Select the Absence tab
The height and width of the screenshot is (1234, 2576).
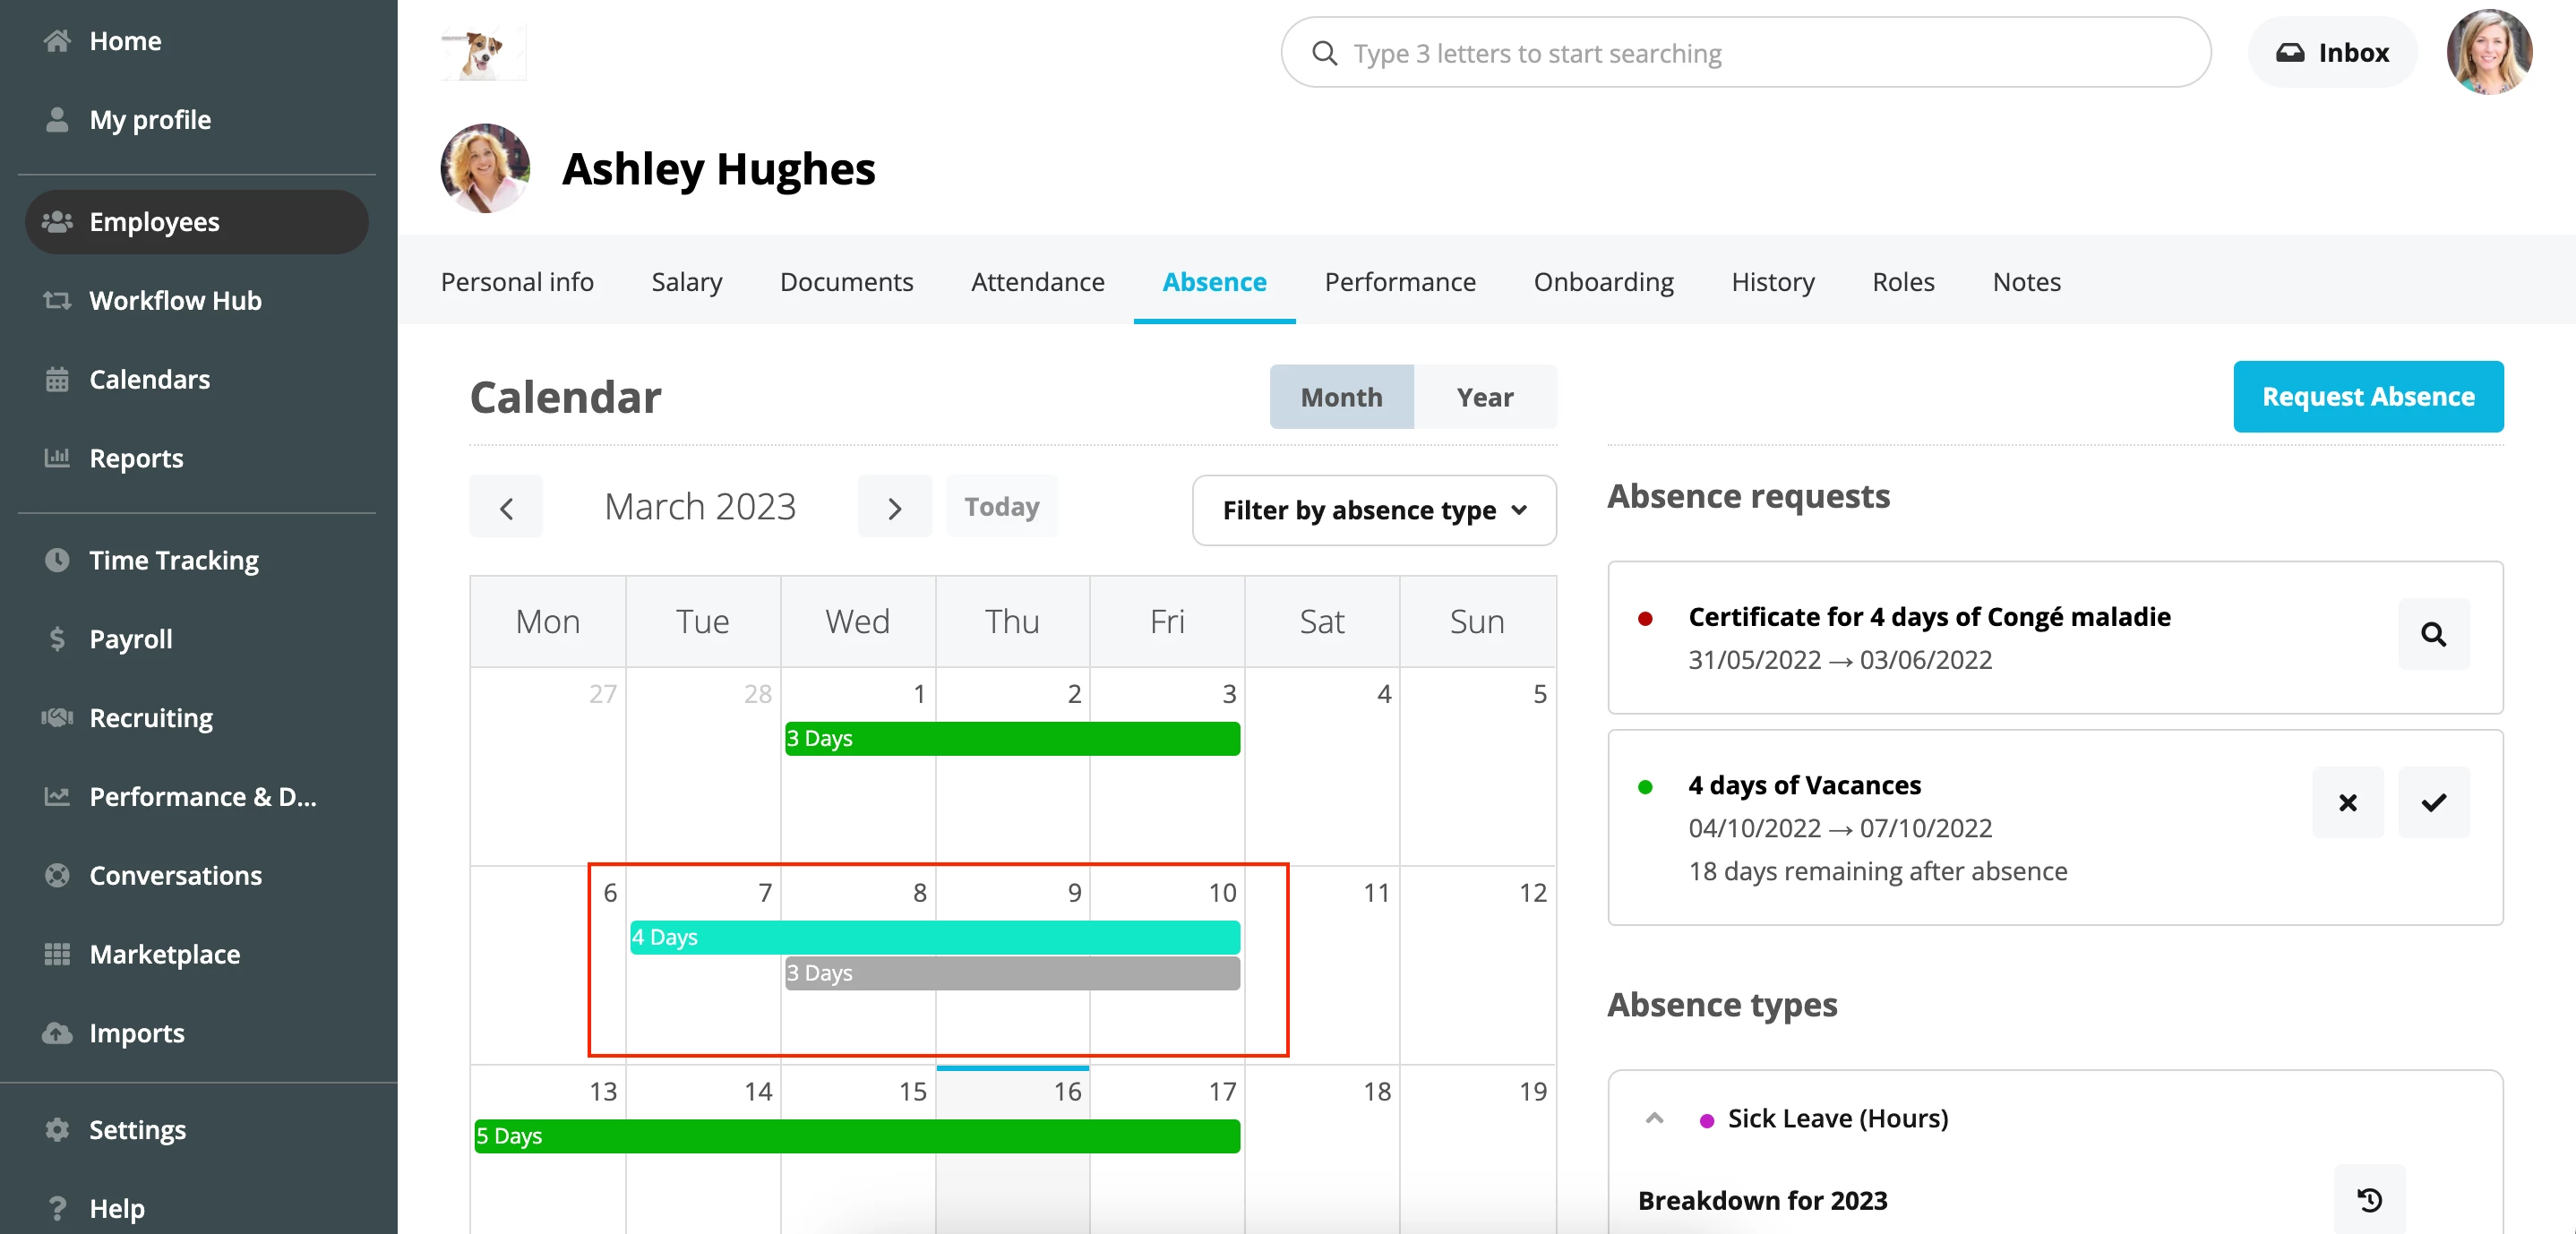[x=1214, y=283]
